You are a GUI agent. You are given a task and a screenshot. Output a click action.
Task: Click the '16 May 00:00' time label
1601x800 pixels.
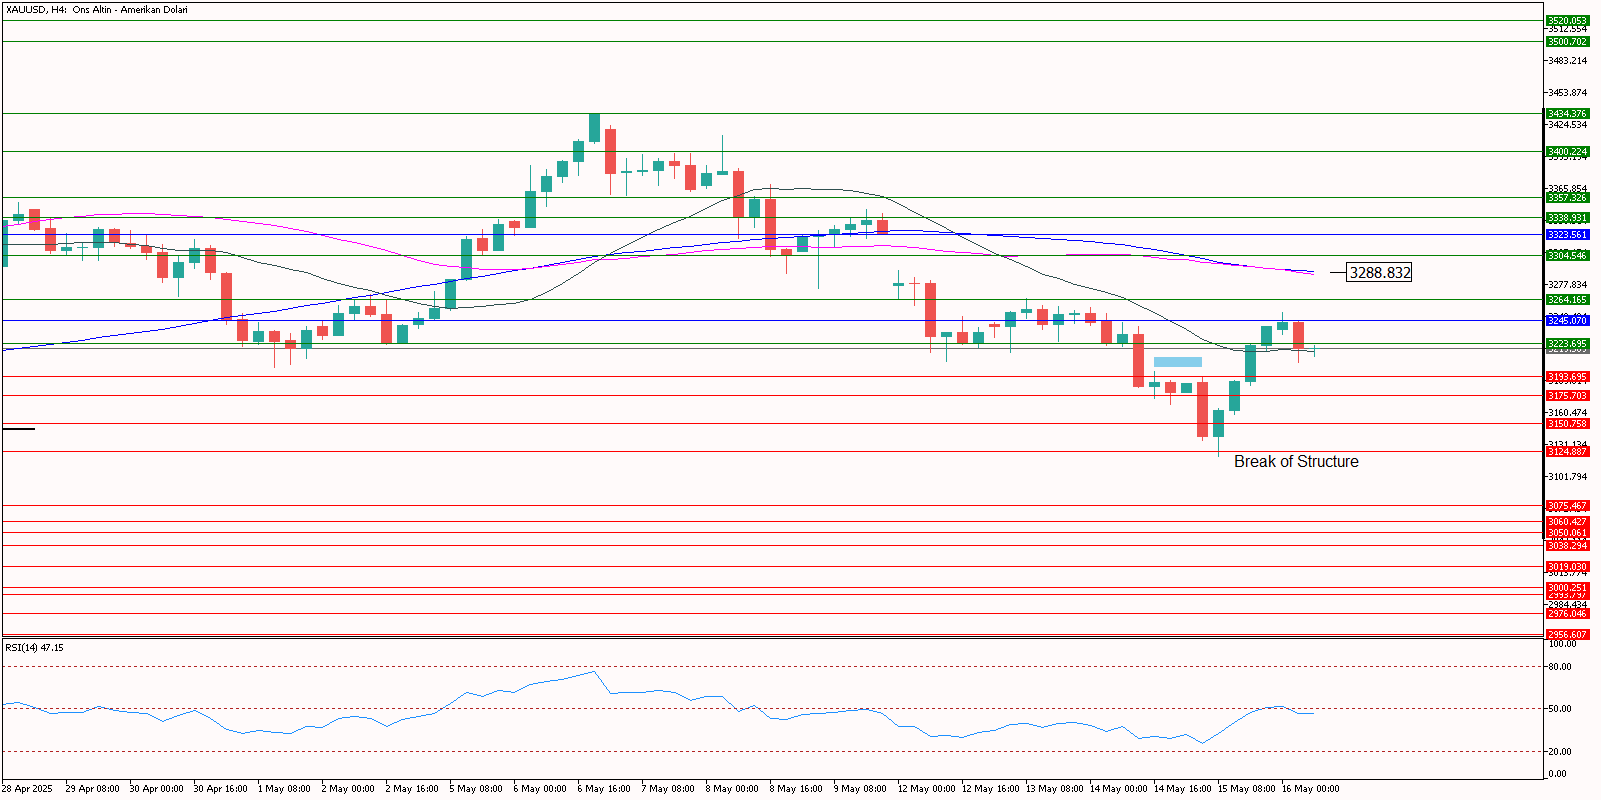click(1310, 788)
